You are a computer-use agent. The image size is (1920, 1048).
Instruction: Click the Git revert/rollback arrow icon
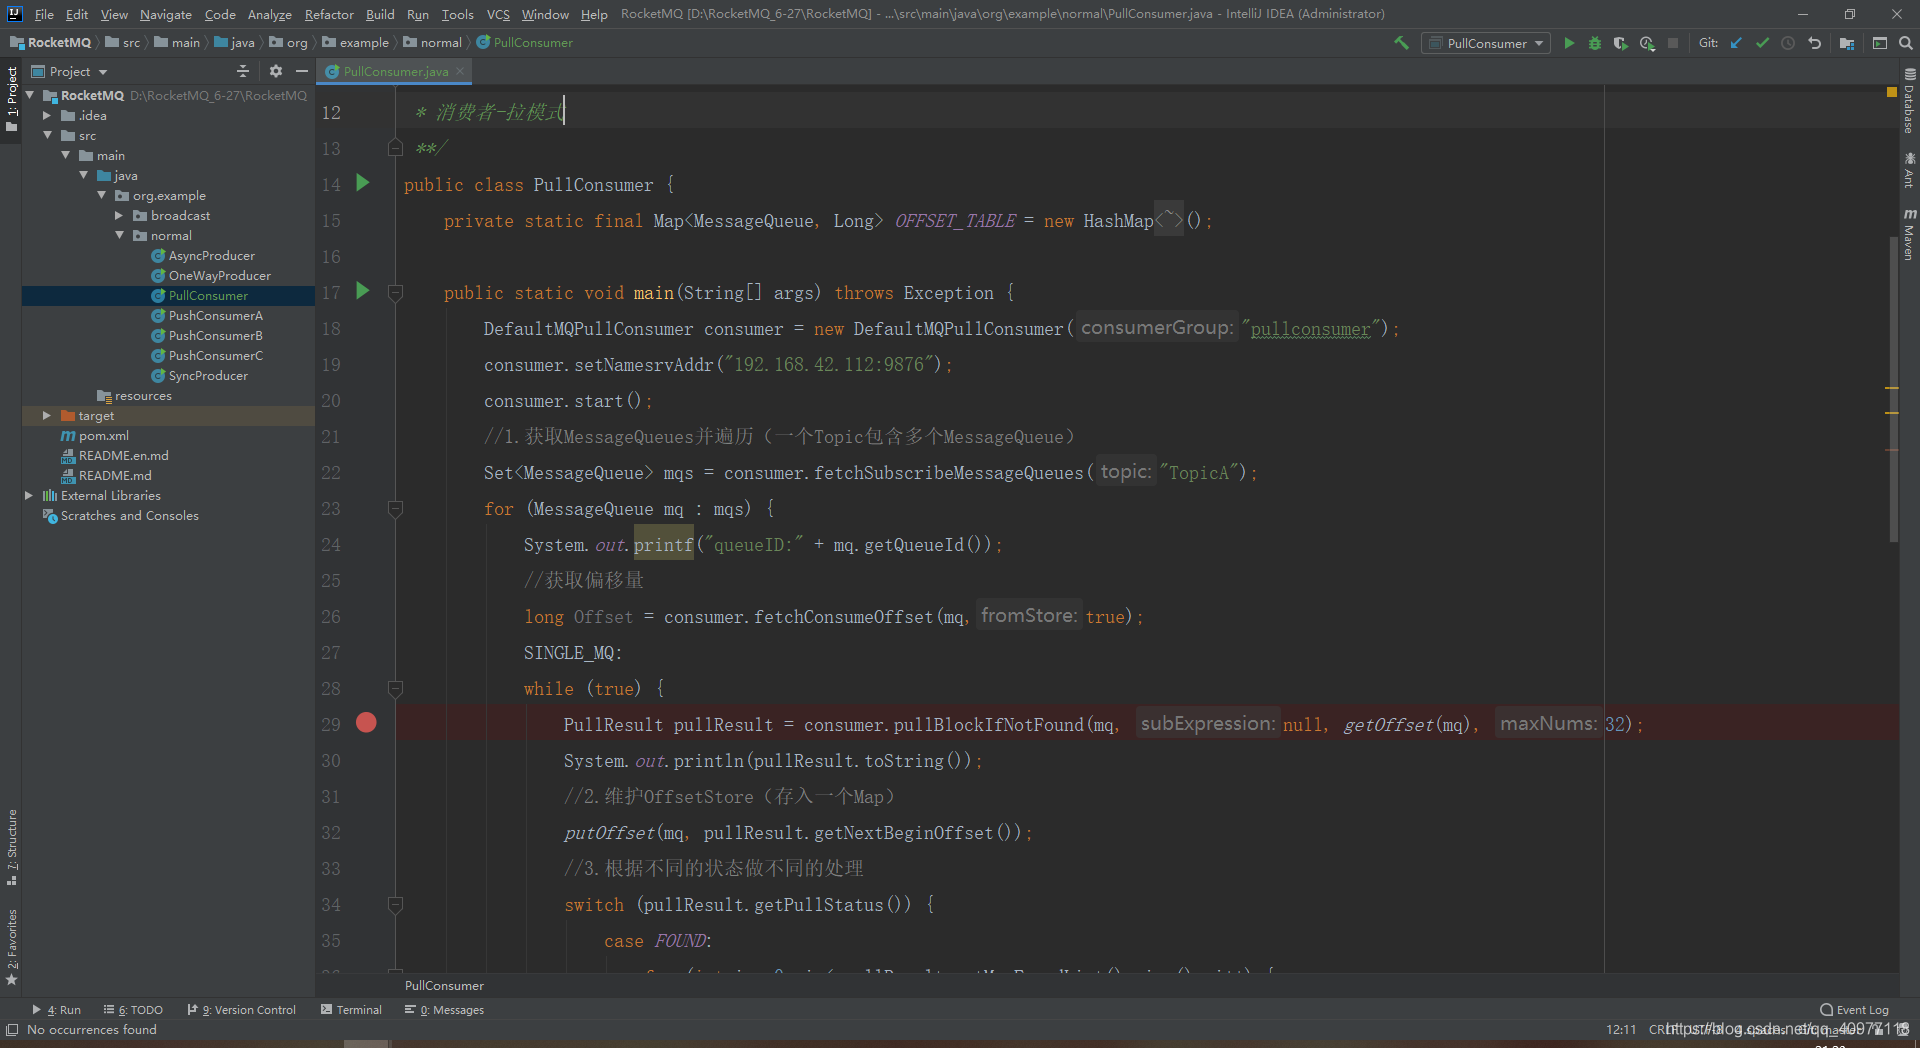point(1814,43)
